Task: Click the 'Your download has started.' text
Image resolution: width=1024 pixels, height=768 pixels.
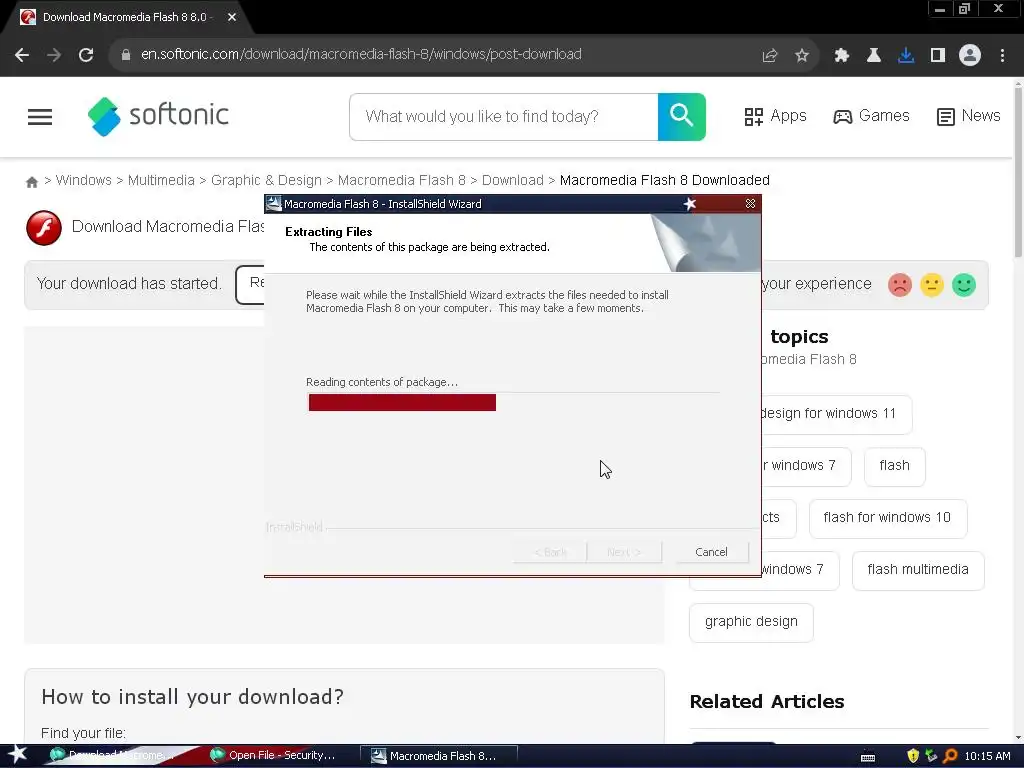Action: (x=129, y=284)
